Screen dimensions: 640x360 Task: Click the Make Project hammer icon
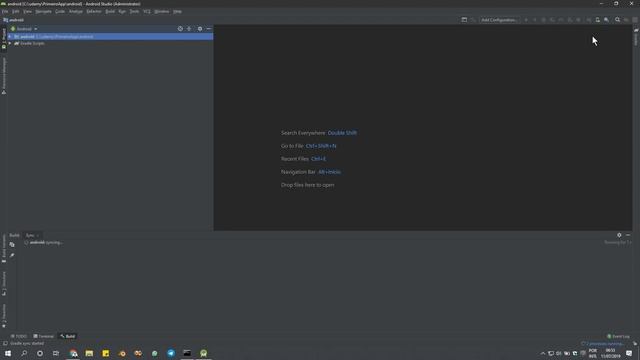(473, 20)
